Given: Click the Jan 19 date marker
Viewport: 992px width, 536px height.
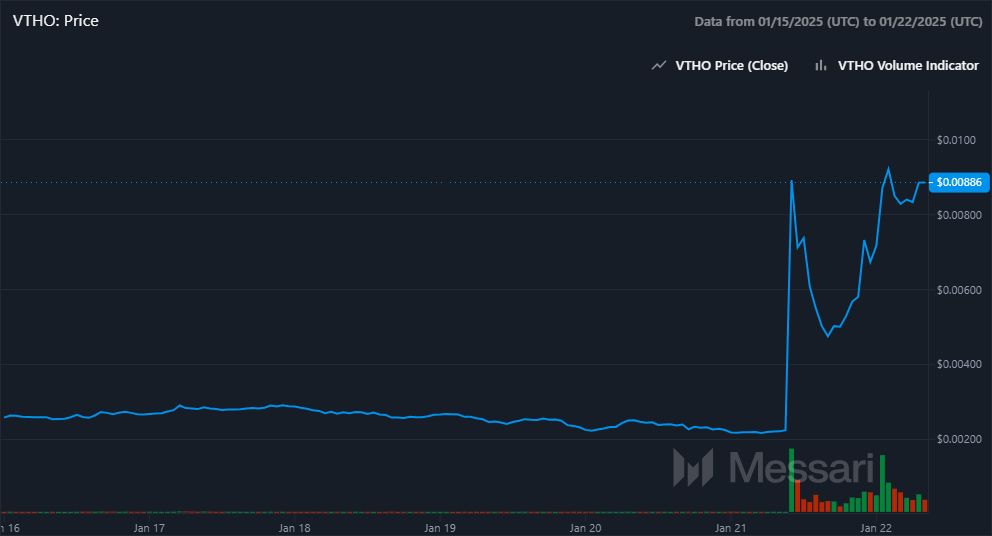Looking at the screenshot, I should click(x=440, y=526).
